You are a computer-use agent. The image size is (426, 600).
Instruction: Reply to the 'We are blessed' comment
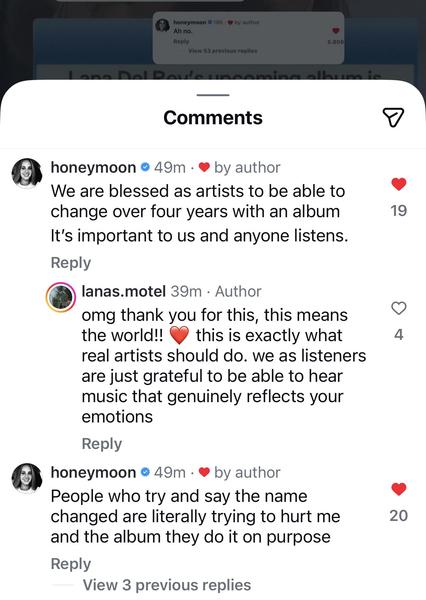click(x=71, y=263)
